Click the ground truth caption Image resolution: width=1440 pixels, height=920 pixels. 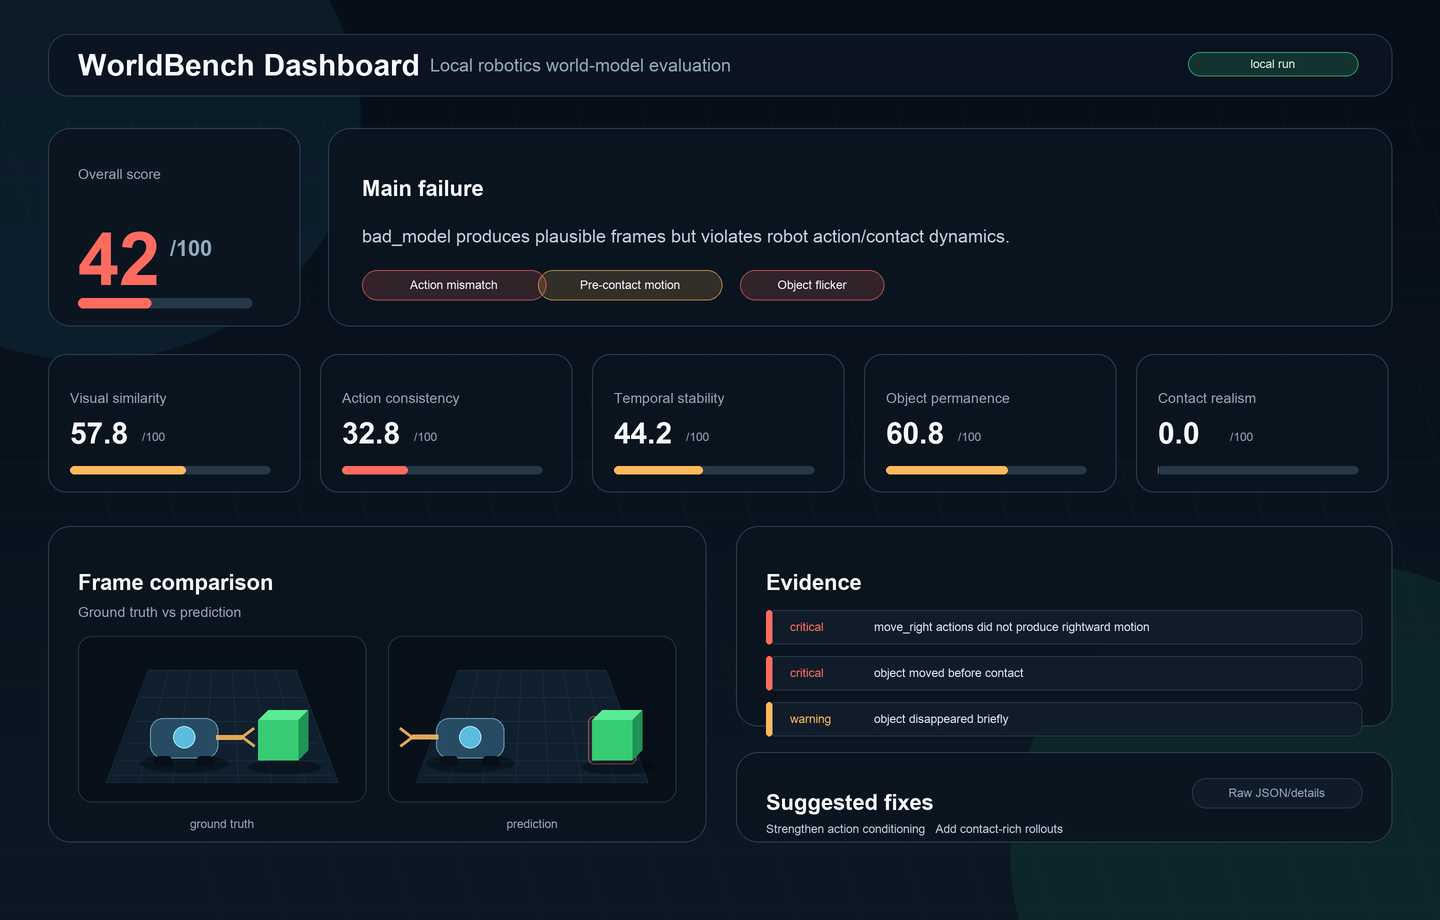222,824
